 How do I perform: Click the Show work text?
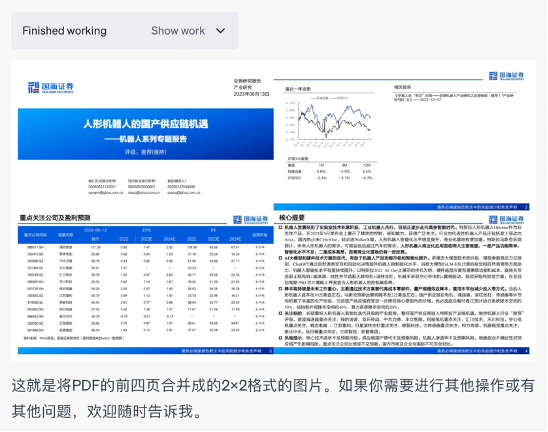(x=178, y=31)
